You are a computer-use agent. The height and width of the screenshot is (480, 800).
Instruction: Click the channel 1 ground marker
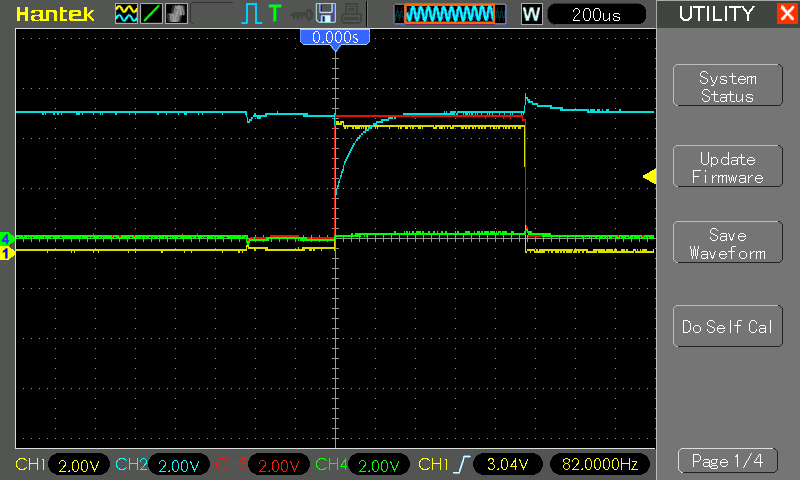7,252
